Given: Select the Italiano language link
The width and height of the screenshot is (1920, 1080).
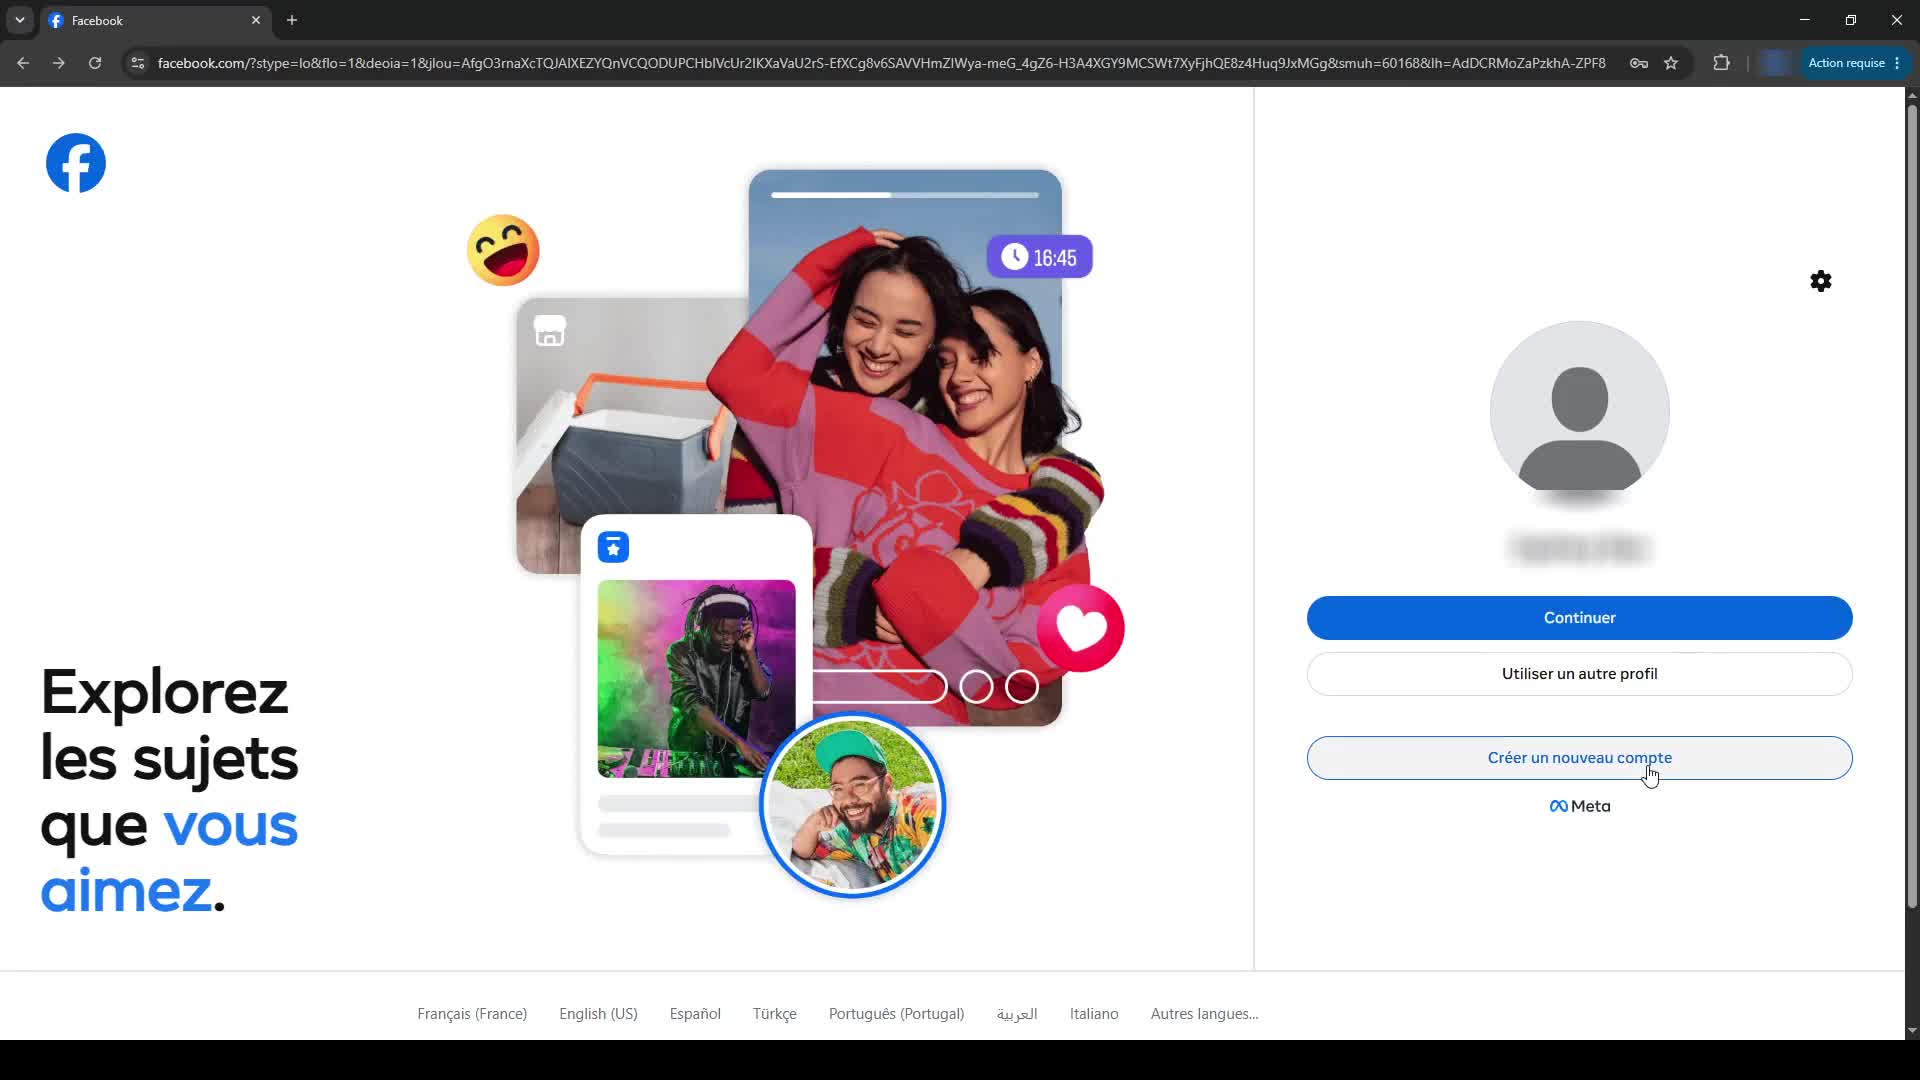Looking at the screenshot, I should [x=1094, y=1014].
